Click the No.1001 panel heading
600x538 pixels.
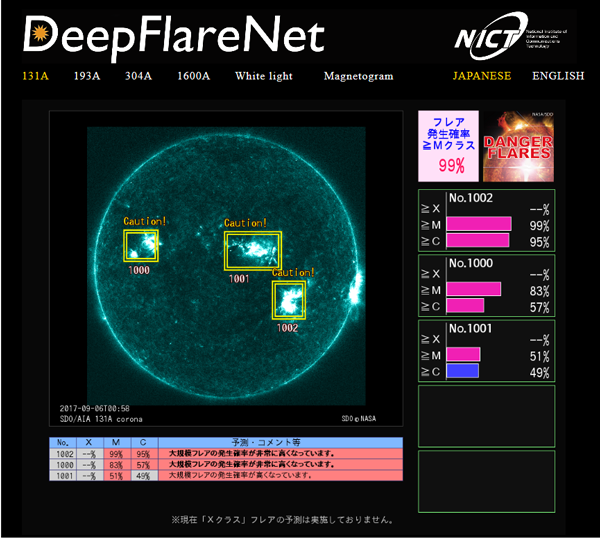[x=470, y=328]
